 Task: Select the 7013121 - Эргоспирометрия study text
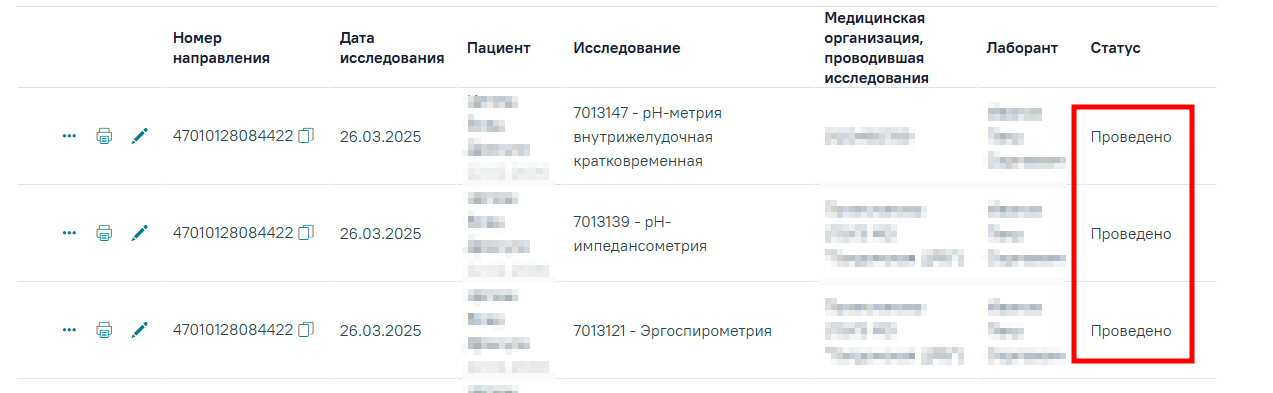point(672,331)
